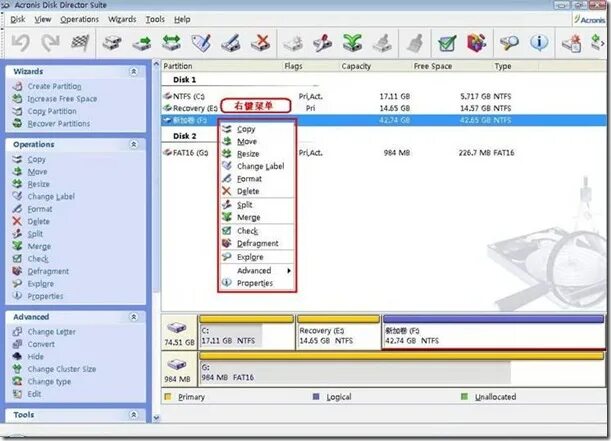Select Recovery (E:) partition row
This screenshot has height=441, width=611.
pos(384,108)
